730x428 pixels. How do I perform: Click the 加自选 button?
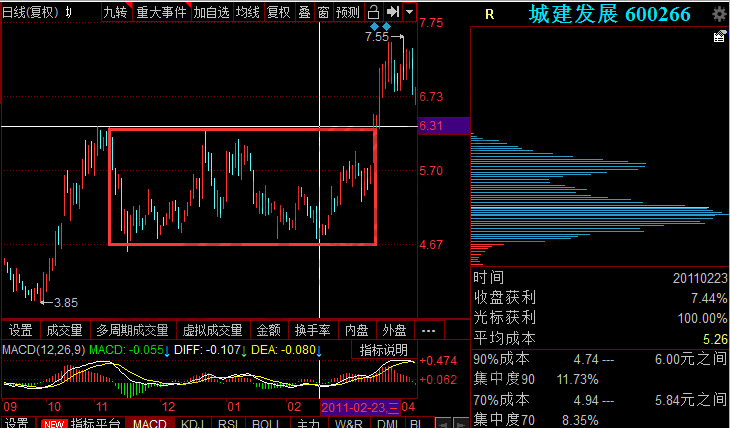211,12
